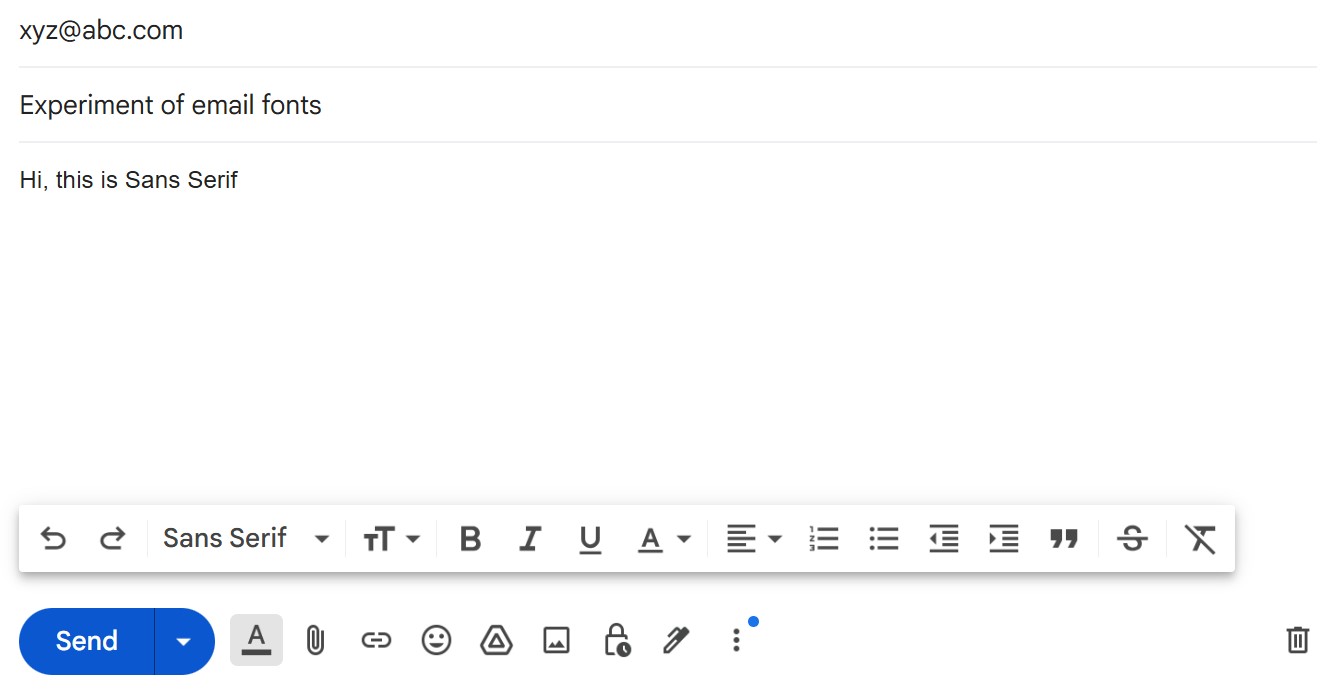This screenshot has height=692, width=1332.
Task: Insert files using Google Drive
Action: pyautogui.click(x=497, y=640)
